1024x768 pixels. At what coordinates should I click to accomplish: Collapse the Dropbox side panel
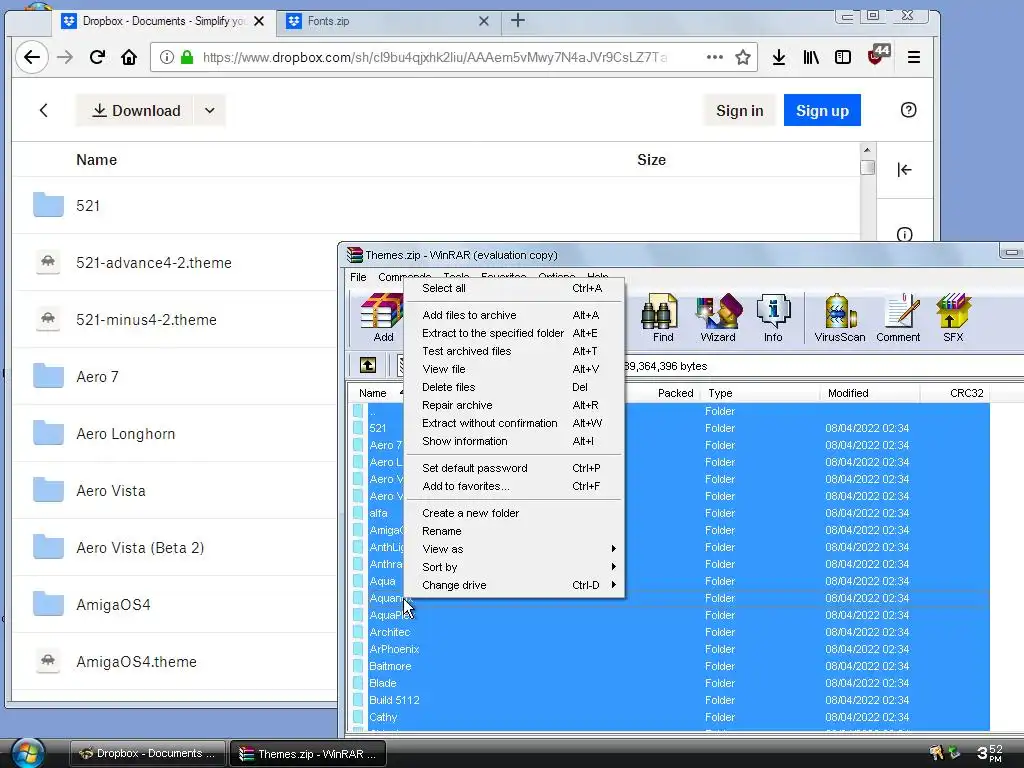tap(904, 170)
